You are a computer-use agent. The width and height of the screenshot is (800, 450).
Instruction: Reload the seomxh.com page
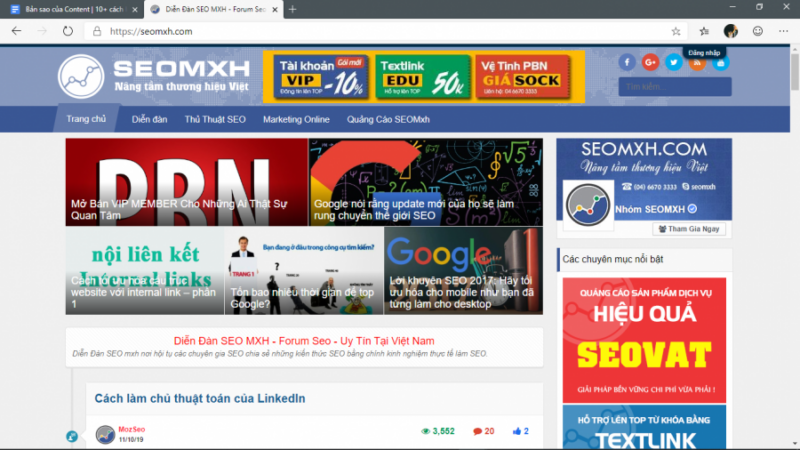pyautogui.click(x=67, y=31)
